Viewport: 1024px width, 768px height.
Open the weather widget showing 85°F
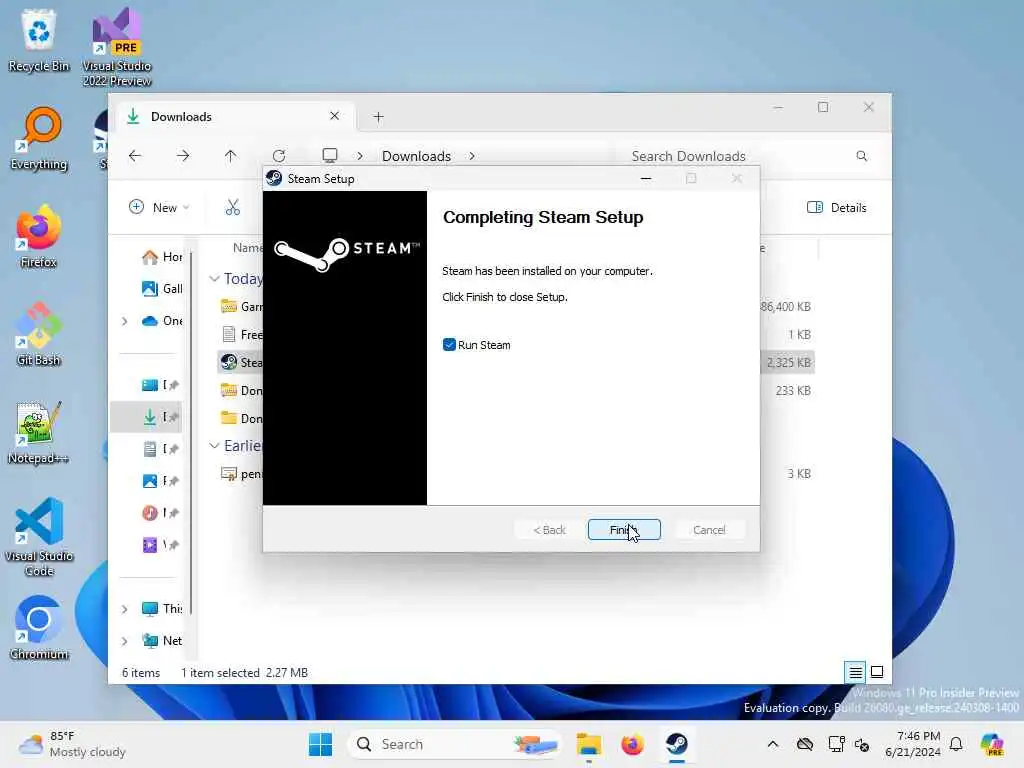[72, 744]
